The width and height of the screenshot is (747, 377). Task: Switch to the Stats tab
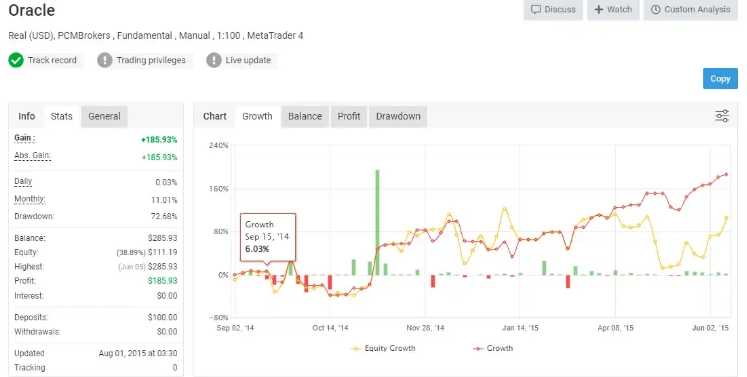tap(61, 116)
